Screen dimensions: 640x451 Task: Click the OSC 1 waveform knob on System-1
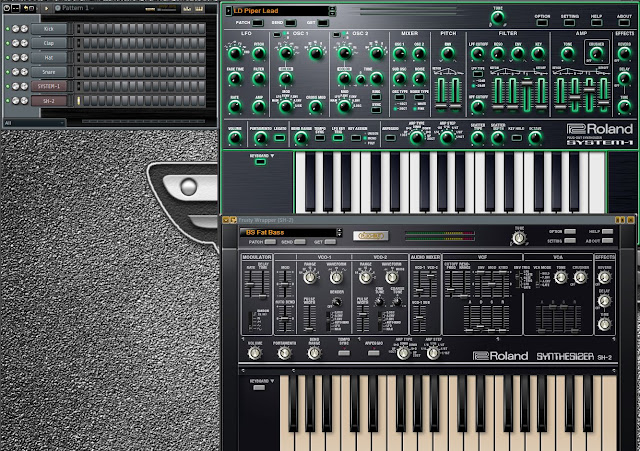pos(286,53)
